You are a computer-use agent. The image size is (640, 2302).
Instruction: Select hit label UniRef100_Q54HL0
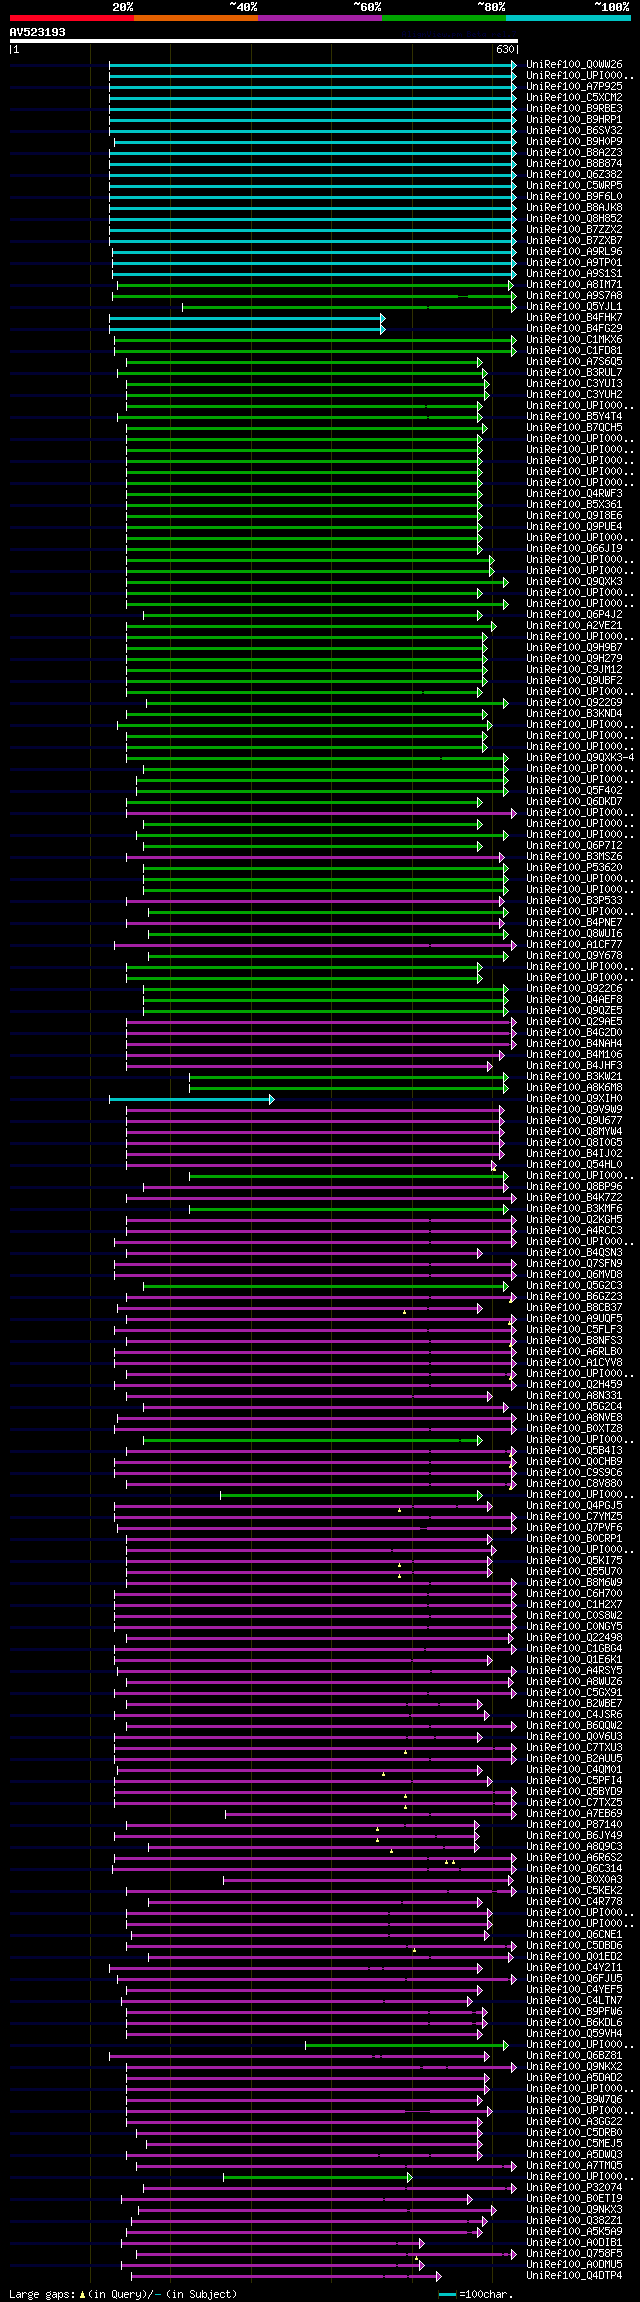pos(574,1165)
